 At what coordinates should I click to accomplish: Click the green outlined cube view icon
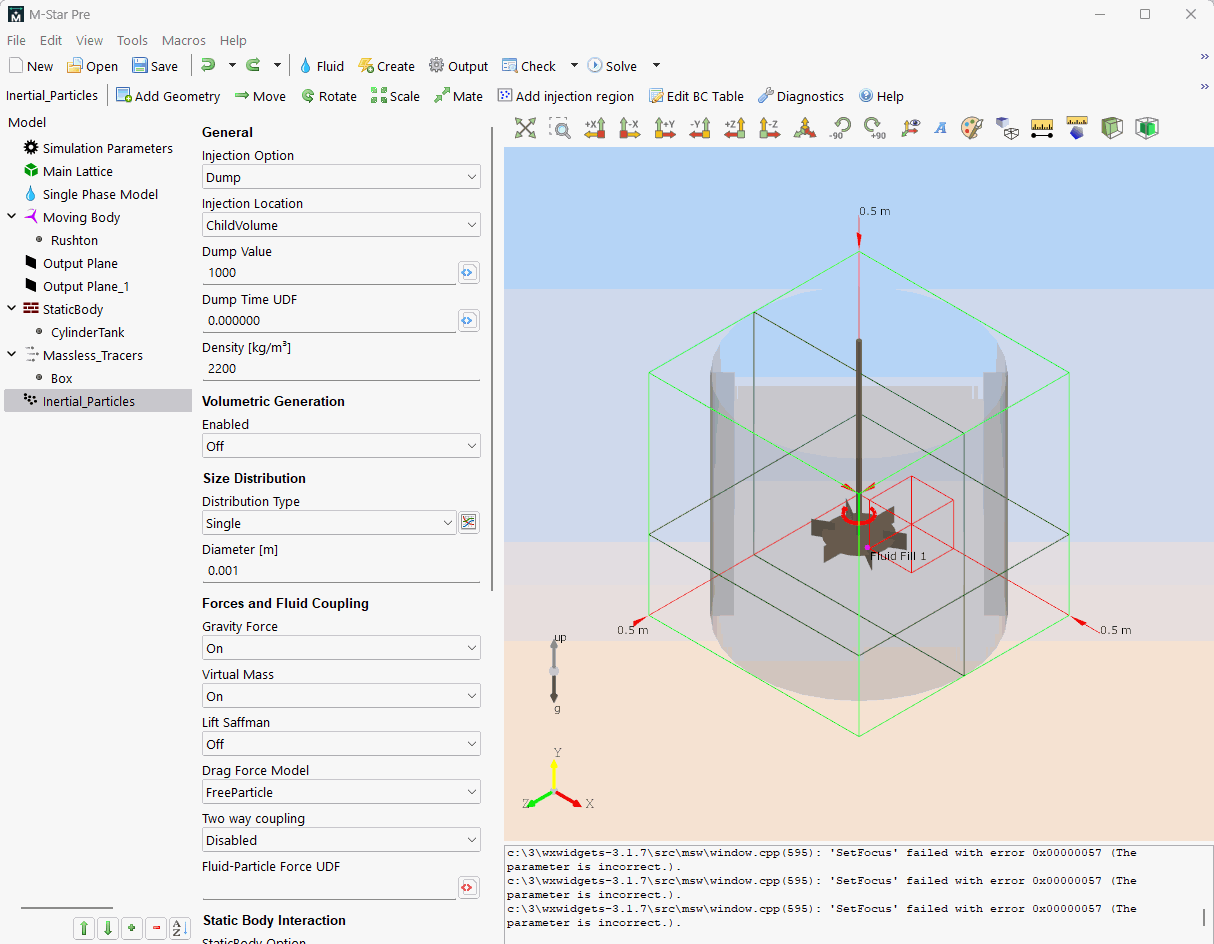click(x=1112, y=127)
